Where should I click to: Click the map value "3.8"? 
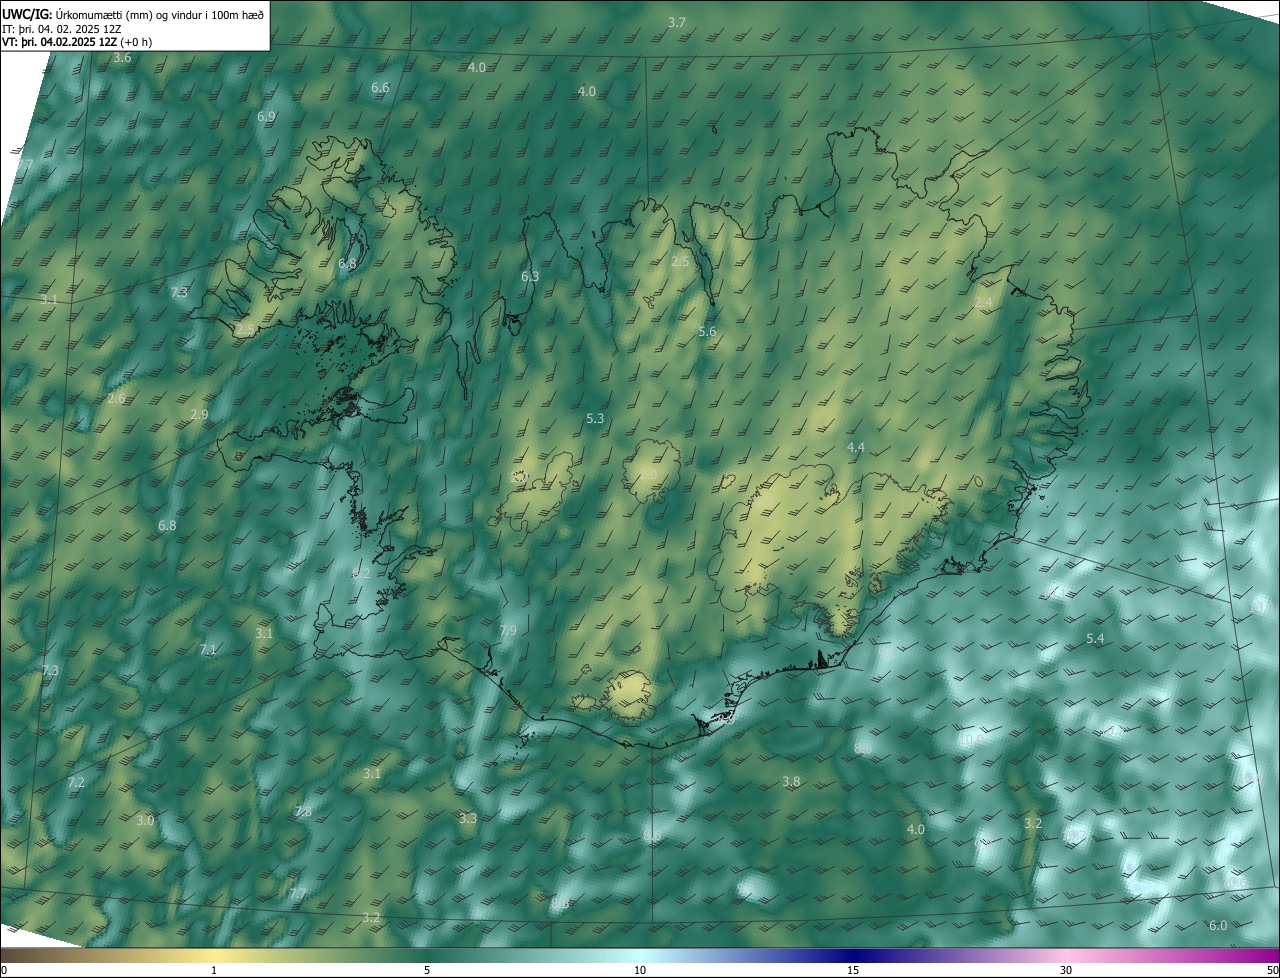[x=791, y=782]
